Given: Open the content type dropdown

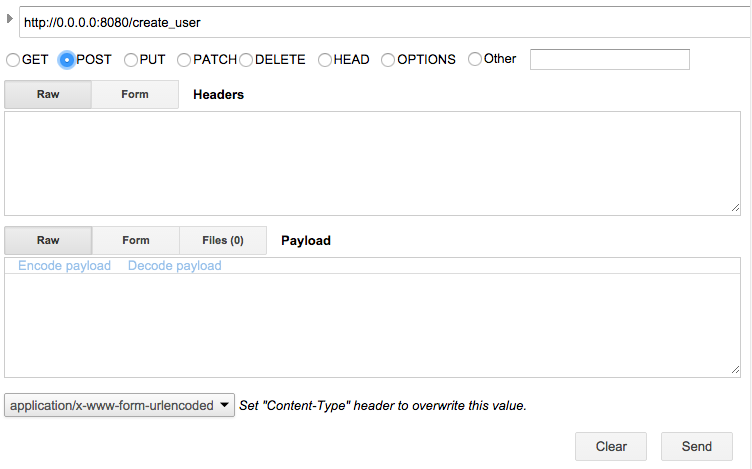Looking at the screenshot, I should tap(119, 405).
